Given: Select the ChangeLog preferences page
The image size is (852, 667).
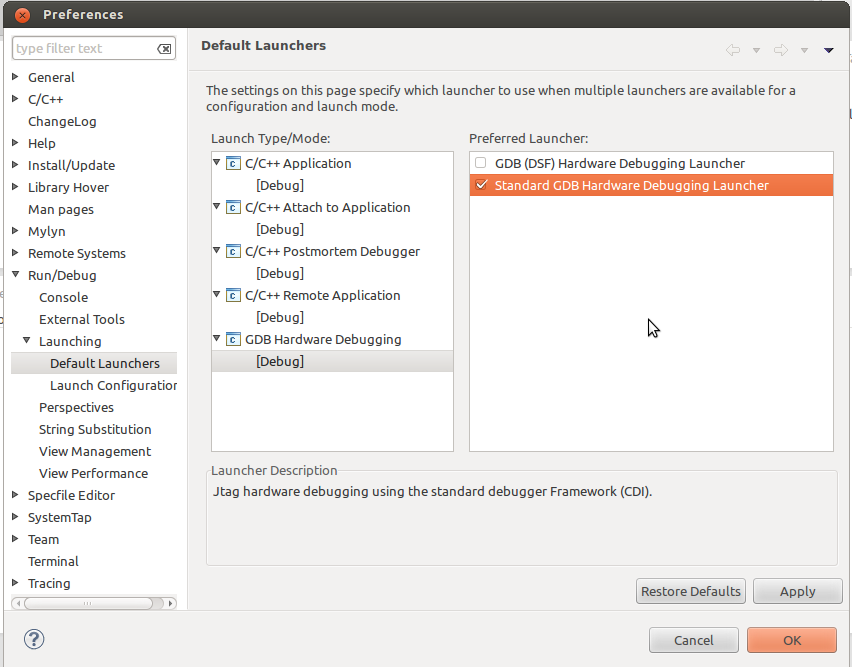Looking at the screenshot, I should [x=62, y=122].
